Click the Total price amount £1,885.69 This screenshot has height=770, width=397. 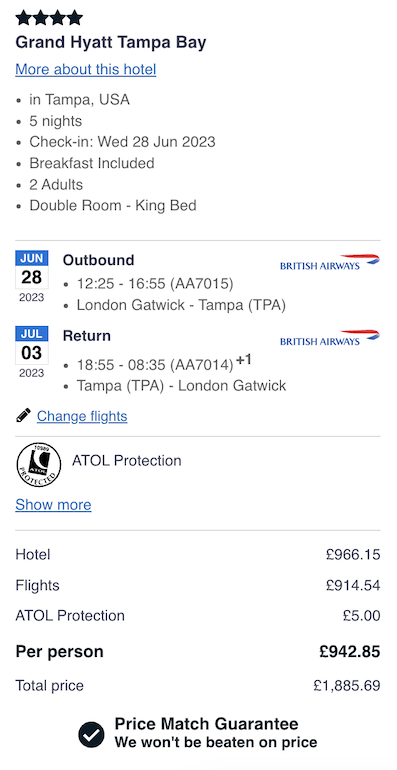click(x=347, y=685)
